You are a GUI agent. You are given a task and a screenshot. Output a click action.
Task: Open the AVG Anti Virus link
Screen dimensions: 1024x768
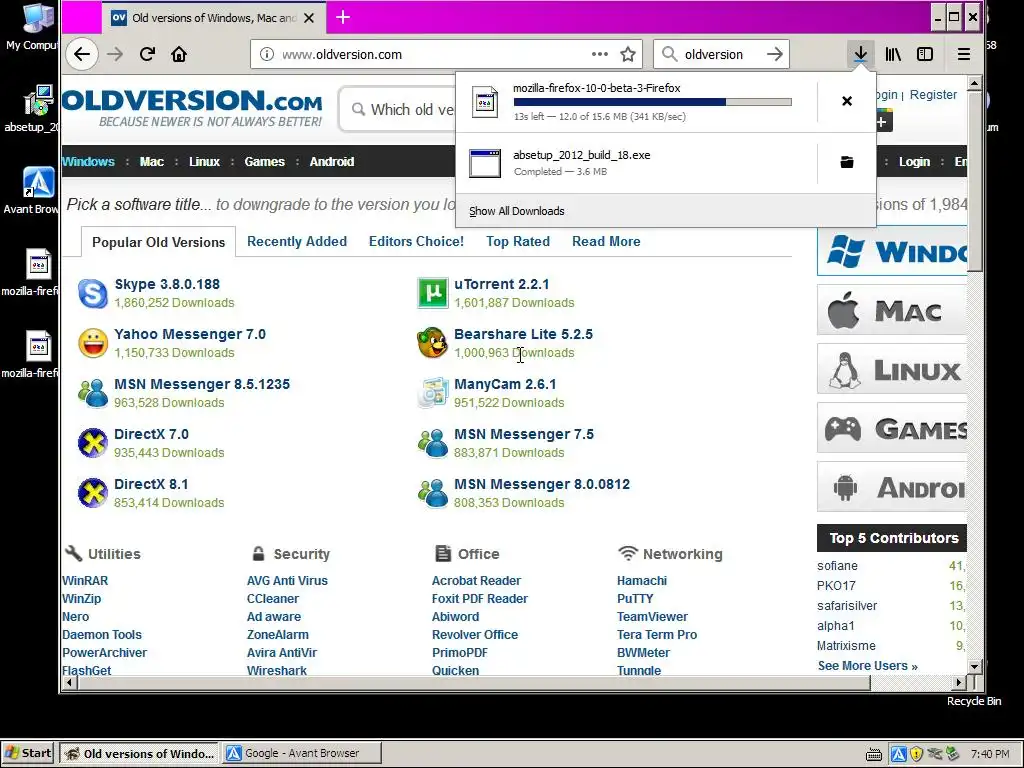click(x=287, y=581)
